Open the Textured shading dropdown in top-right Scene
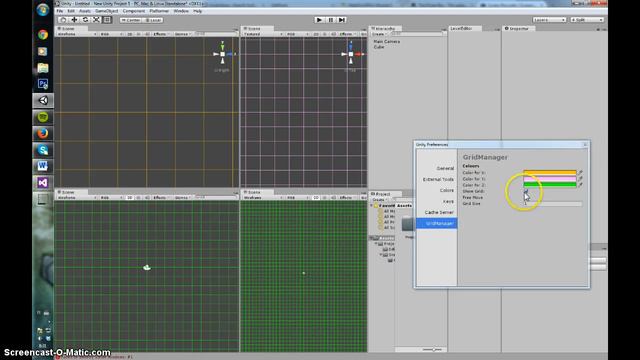The image size is (640, 360). [263, 34]
